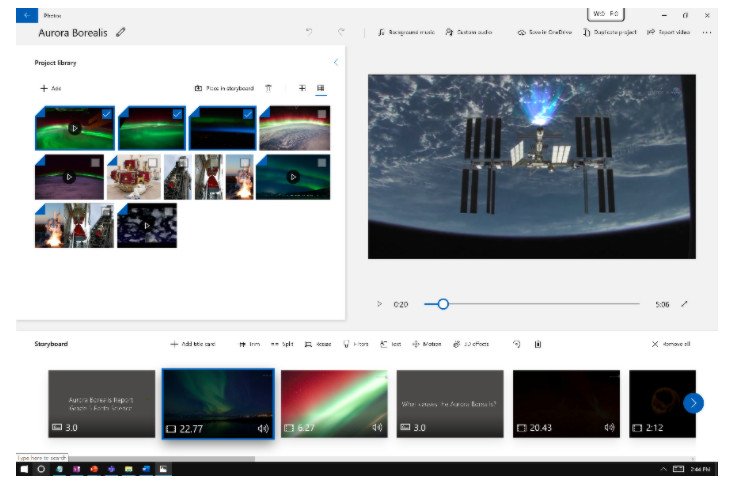The image size is (732, 493).
Task: Open Background music options
Action: click(406, 32)
